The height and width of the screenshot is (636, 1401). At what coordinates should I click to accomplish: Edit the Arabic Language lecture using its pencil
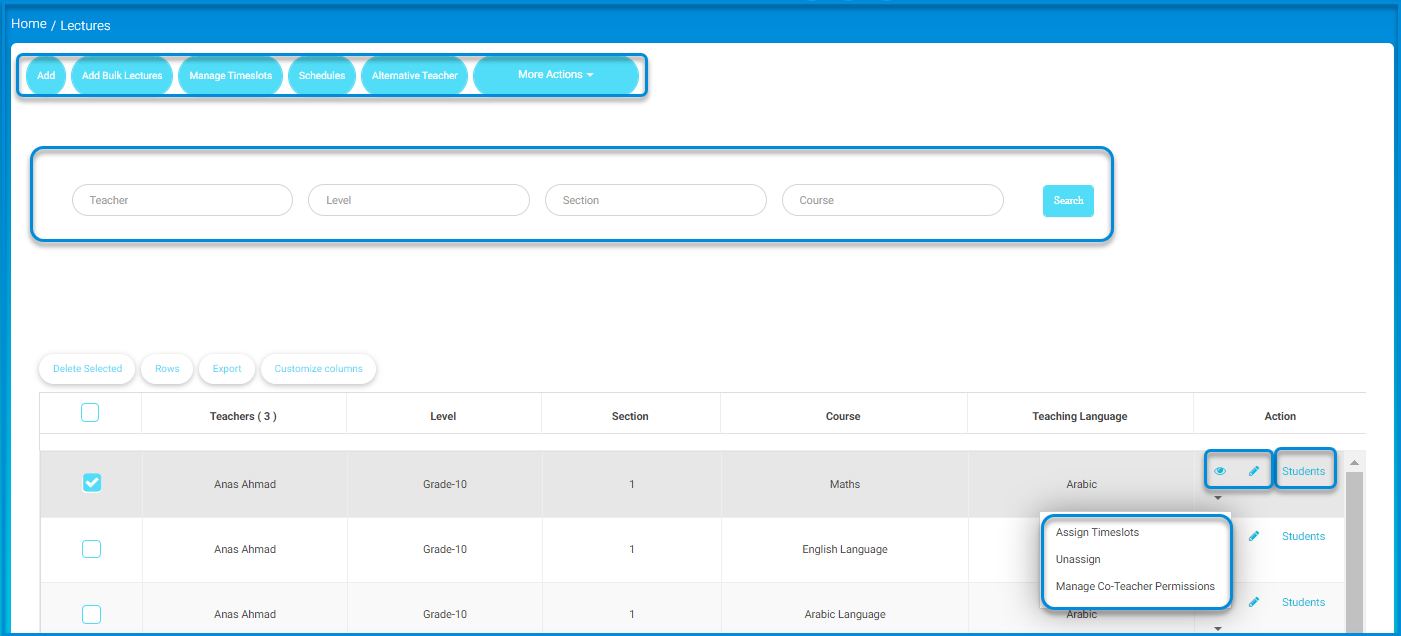point(1254,602)
